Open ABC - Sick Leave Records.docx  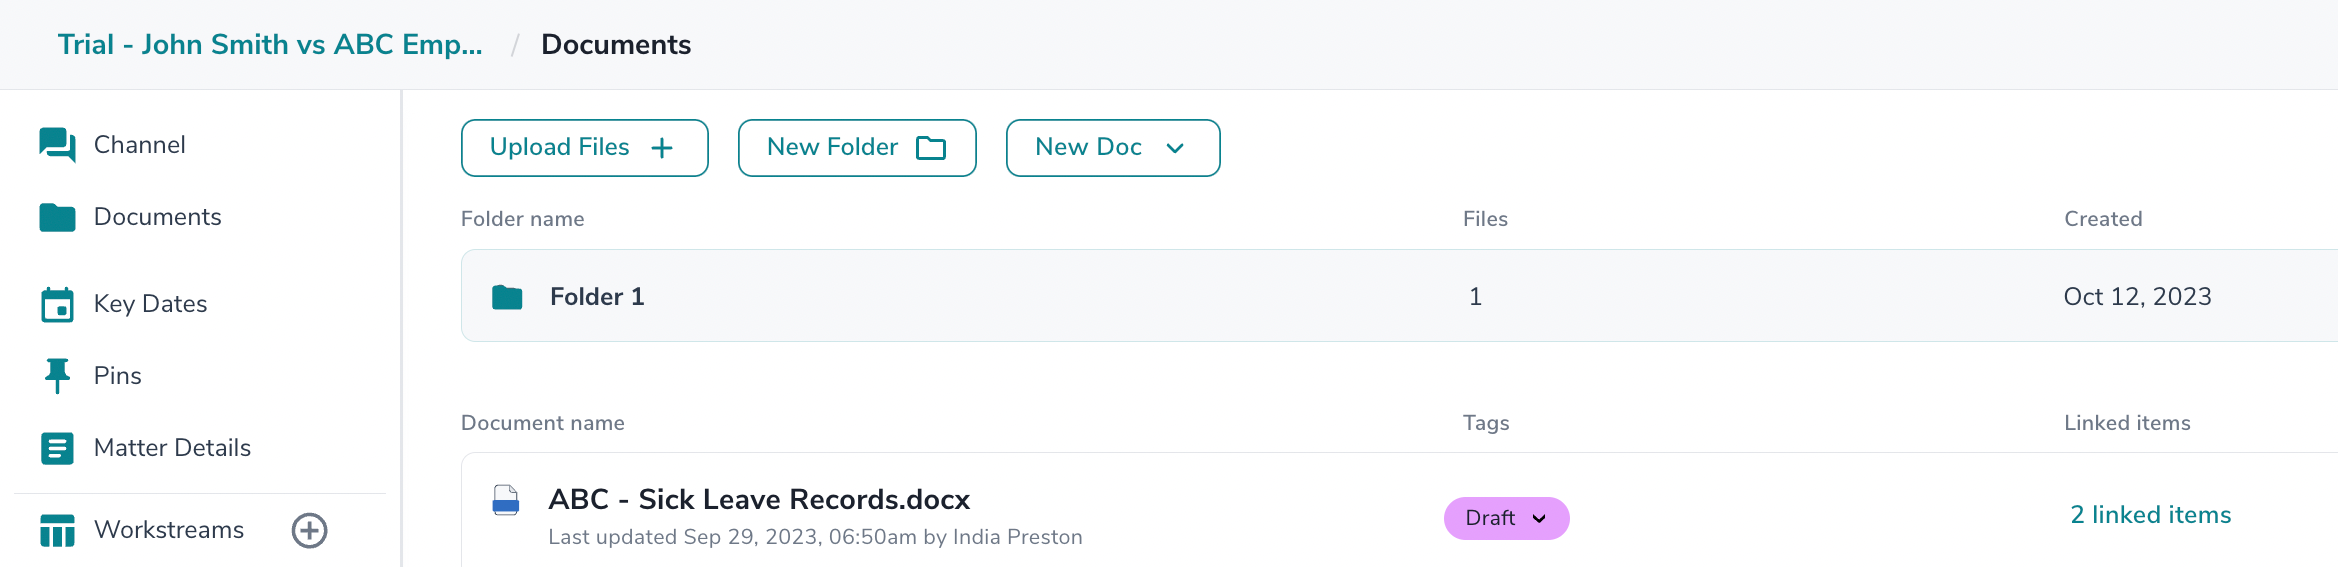[759, 499]
